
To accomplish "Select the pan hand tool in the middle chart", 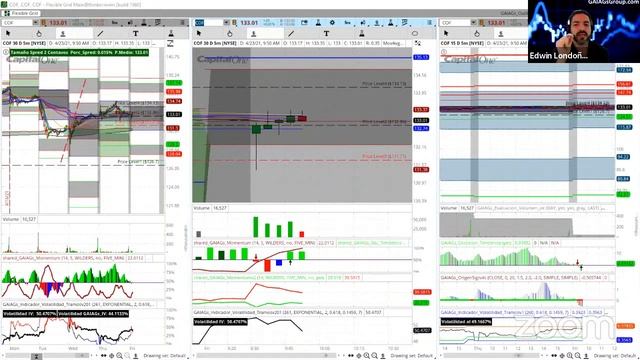I will [230, 33].
